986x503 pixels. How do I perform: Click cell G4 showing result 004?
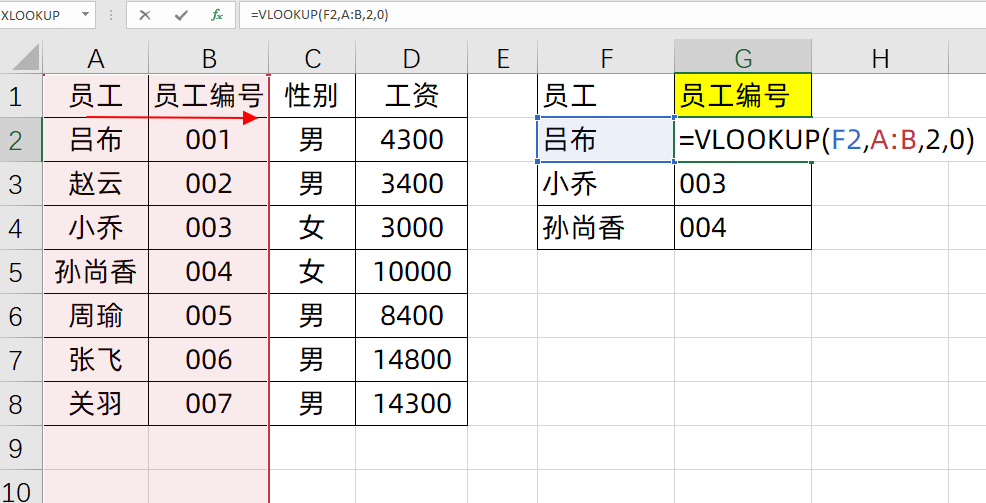(x=743, y=228)
